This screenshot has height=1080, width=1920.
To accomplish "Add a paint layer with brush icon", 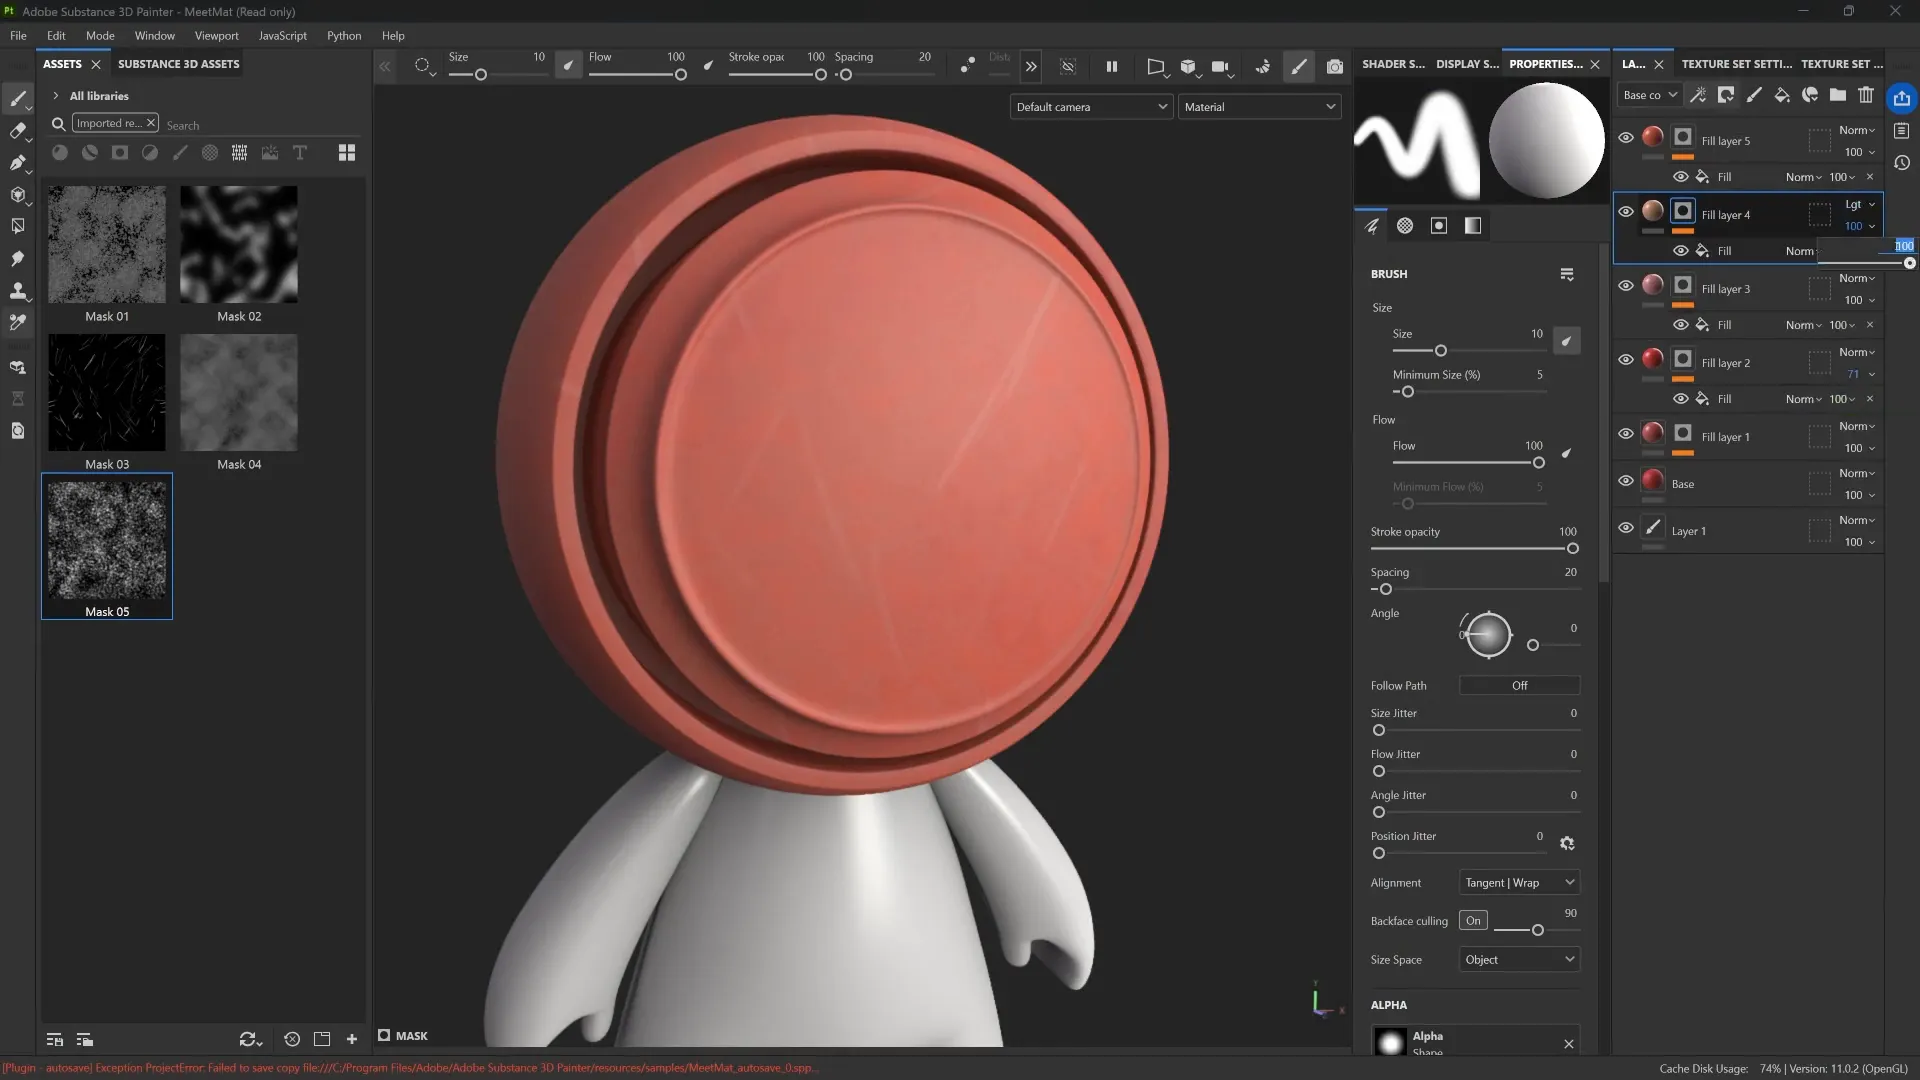I will pyautogui.click(x=1753, y=95).
